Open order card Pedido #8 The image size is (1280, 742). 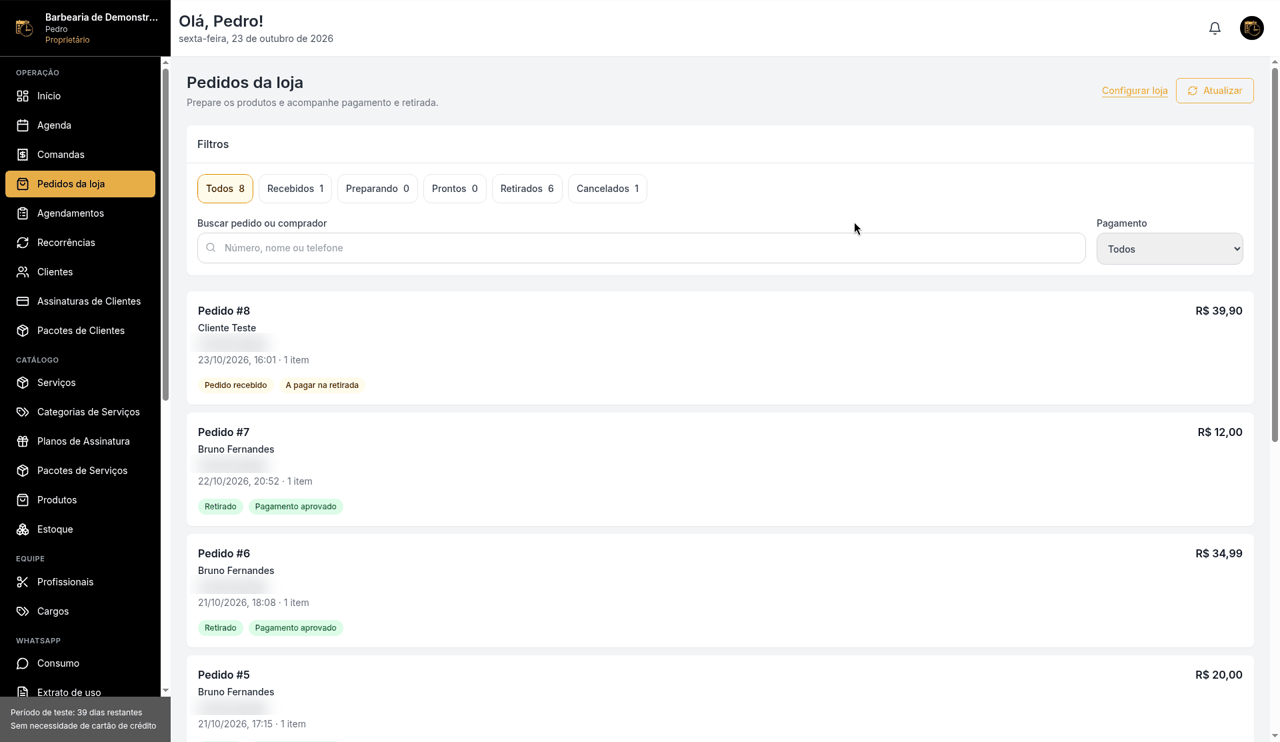tap(720, 348)
